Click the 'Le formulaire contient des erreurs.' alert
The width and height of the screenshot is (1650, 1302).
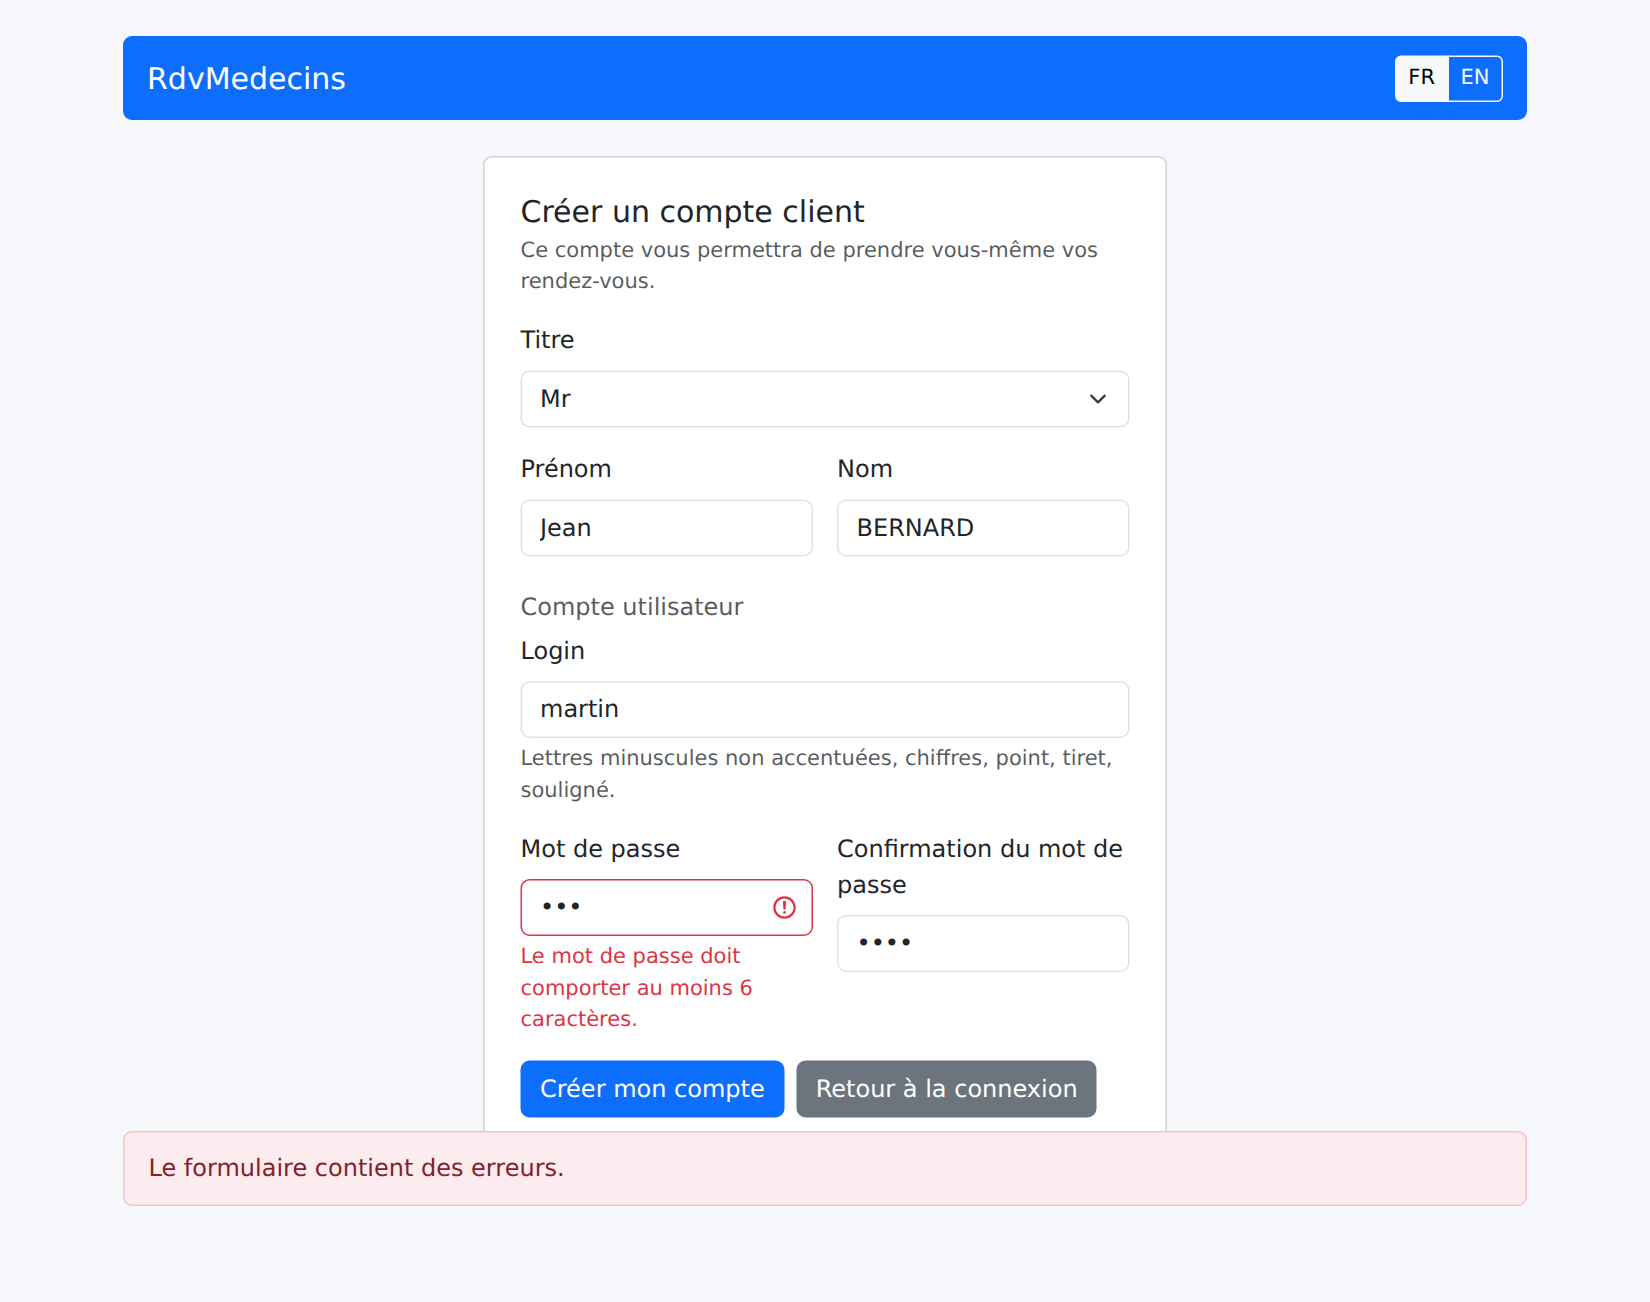(x=825, y=1168)
